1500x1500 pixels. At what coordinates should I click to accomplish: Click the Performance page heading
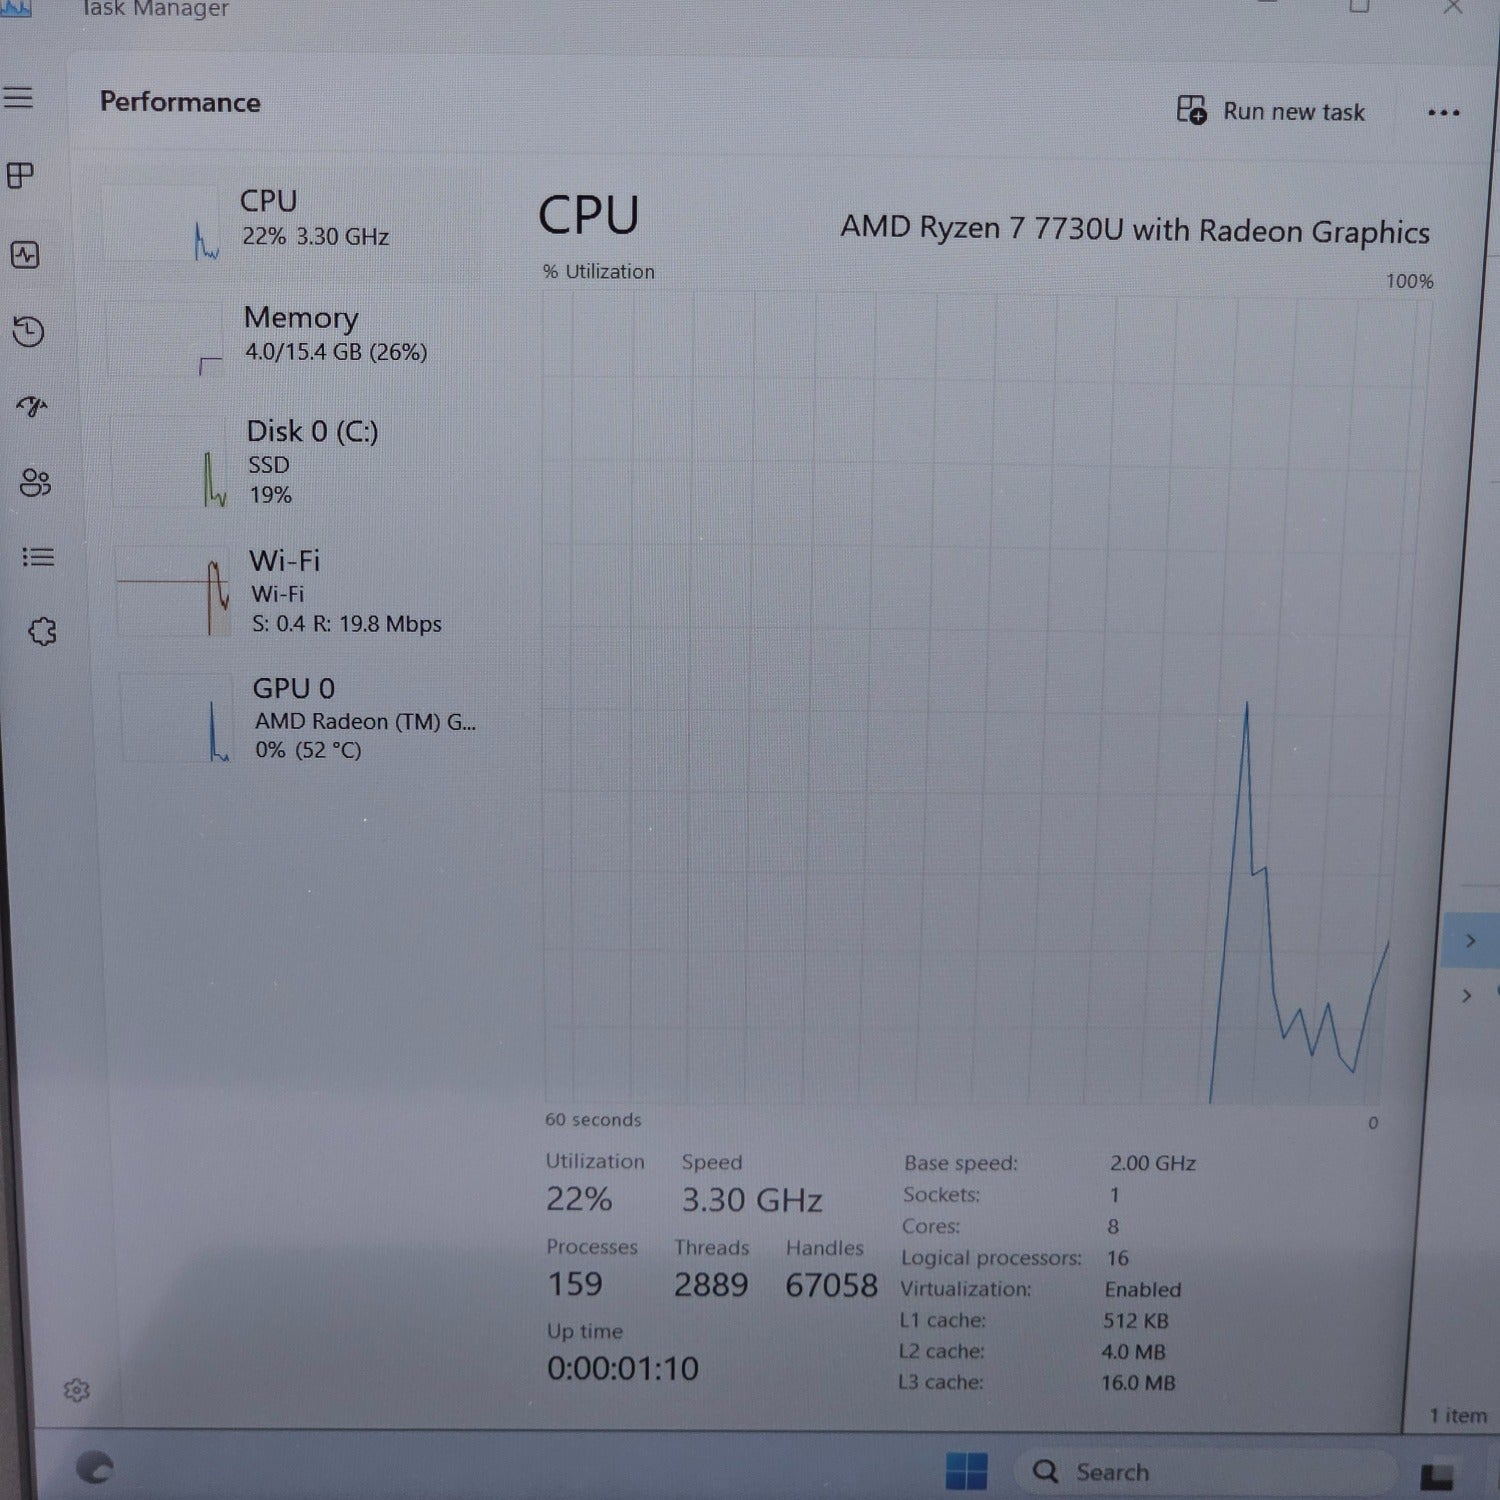click(180, 102)
